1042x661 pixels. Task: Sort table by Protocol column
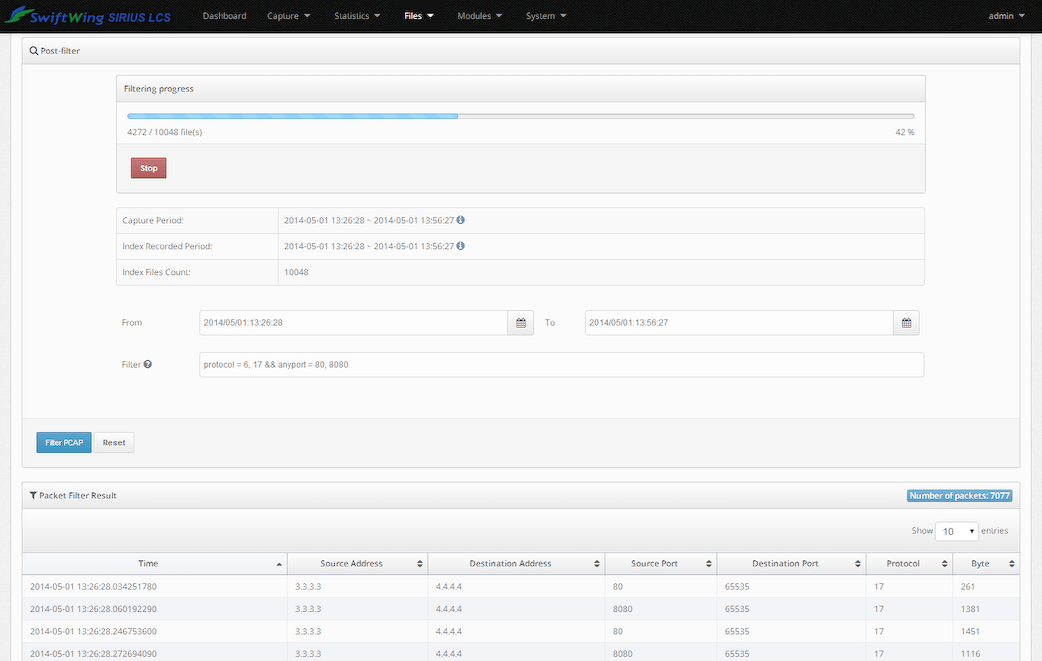909,563
